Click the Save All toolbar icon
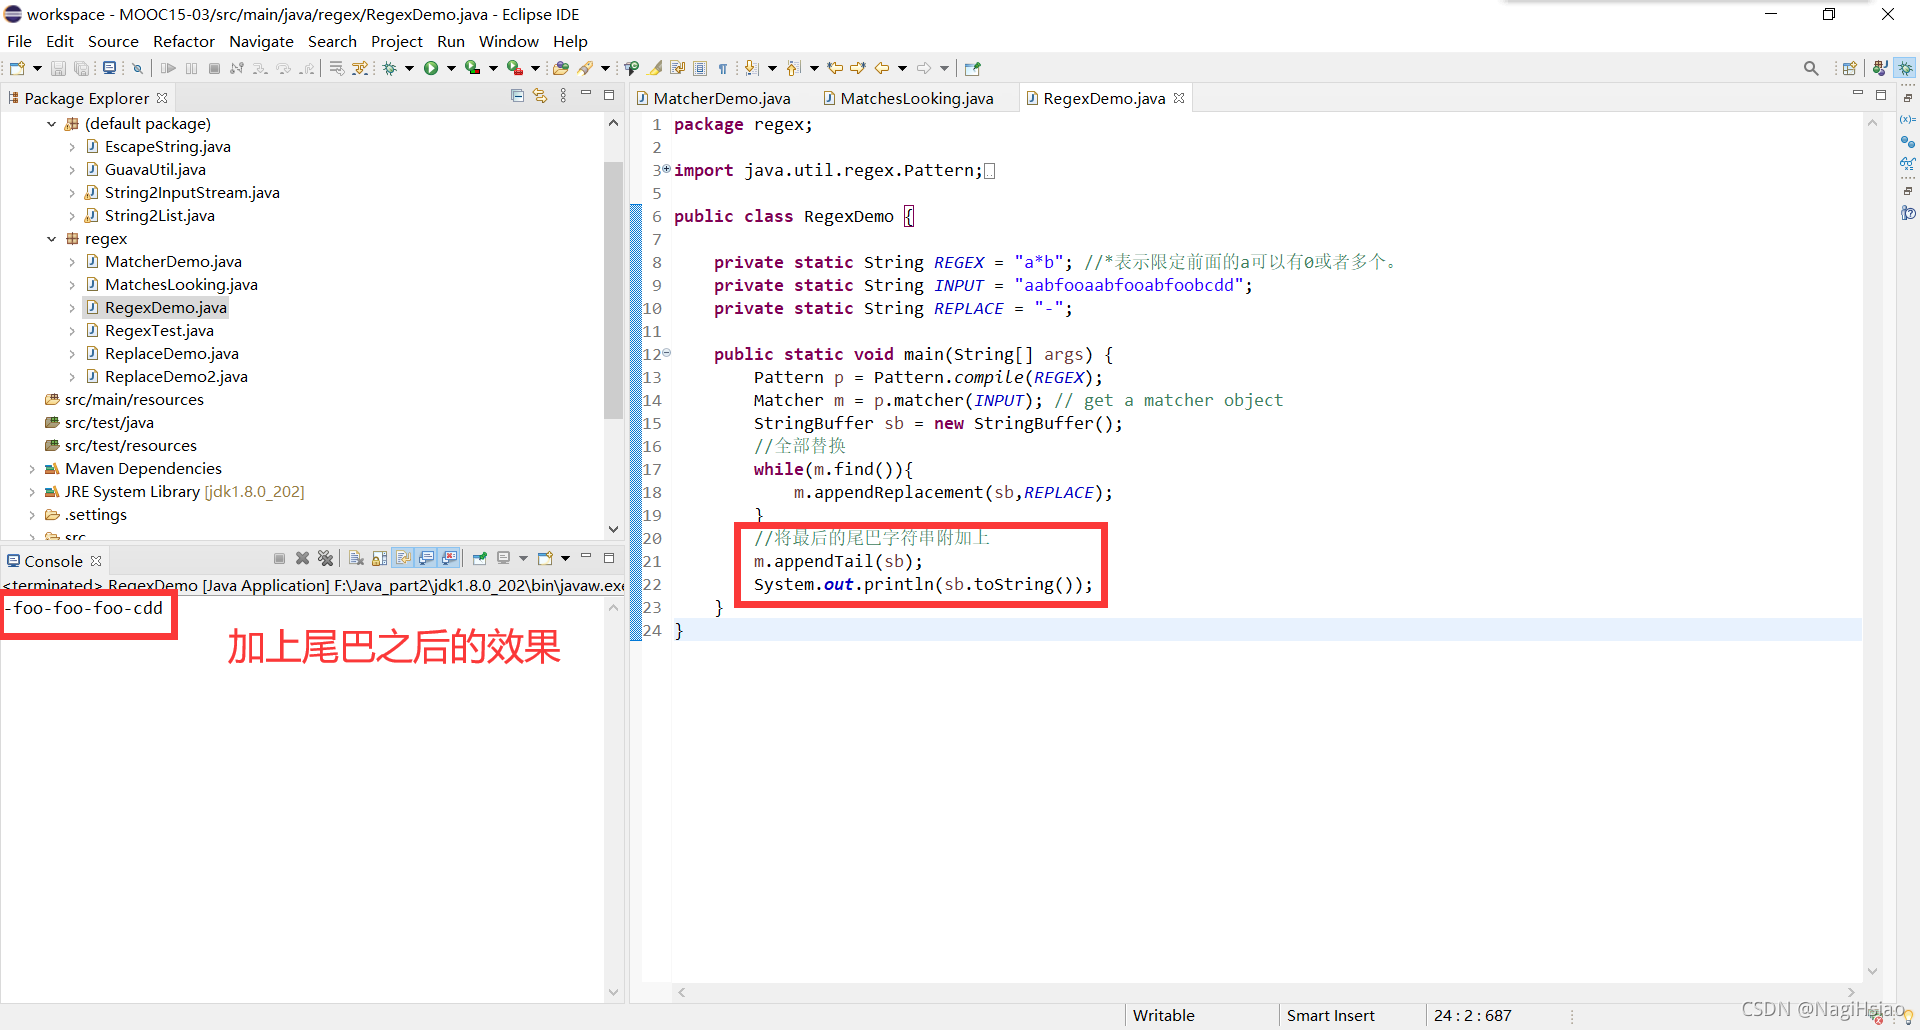This screenshot has height=1030, width=1920. coord(81,68)
